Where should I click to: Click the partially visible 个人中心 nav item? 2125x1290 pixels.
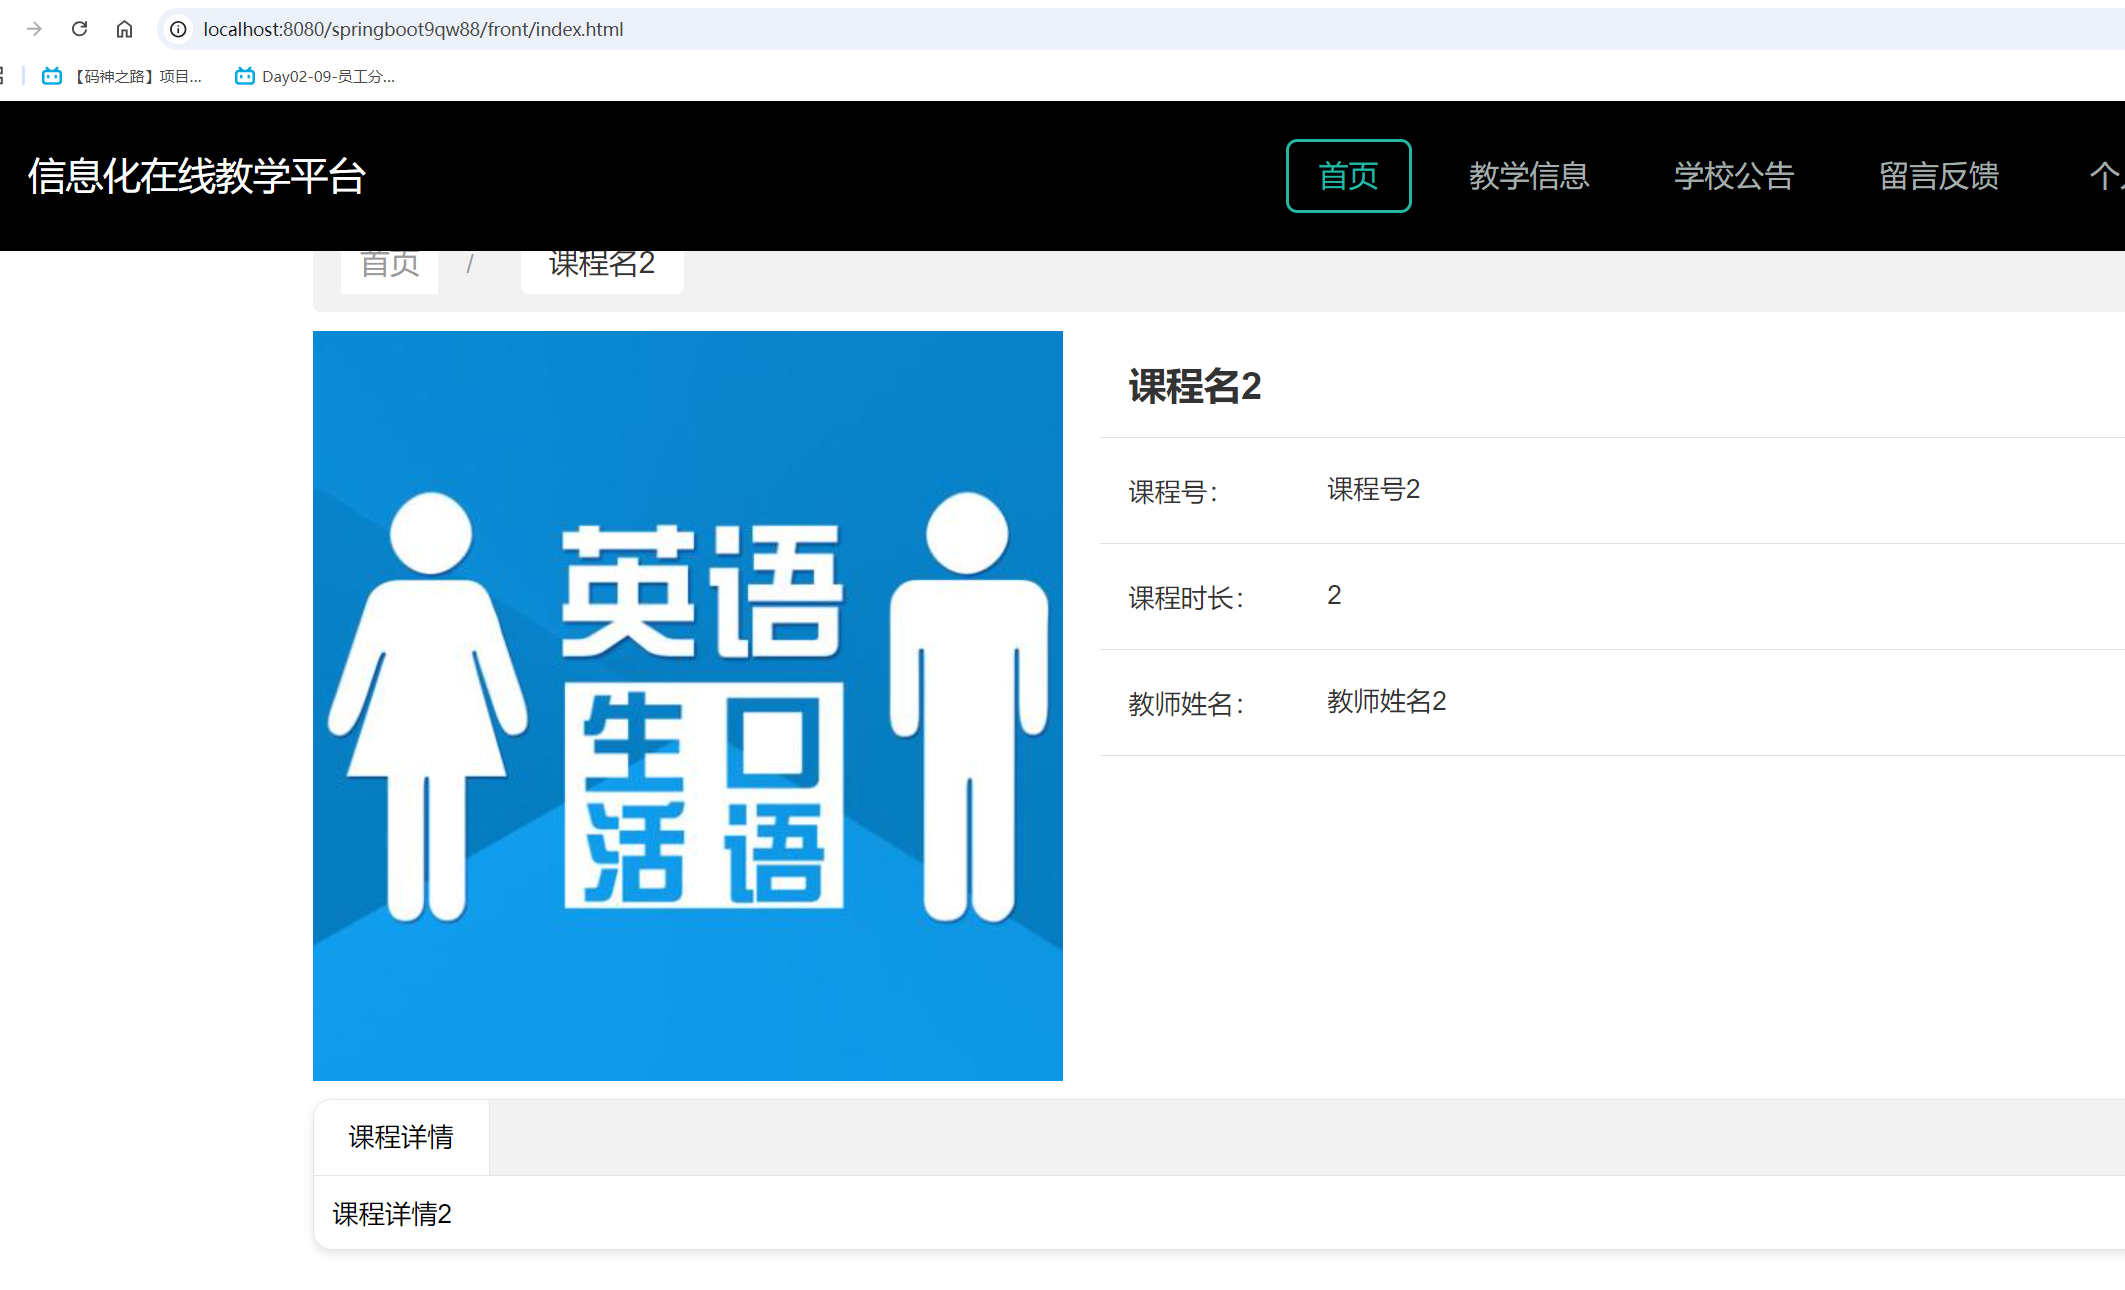click(2108, 176)
